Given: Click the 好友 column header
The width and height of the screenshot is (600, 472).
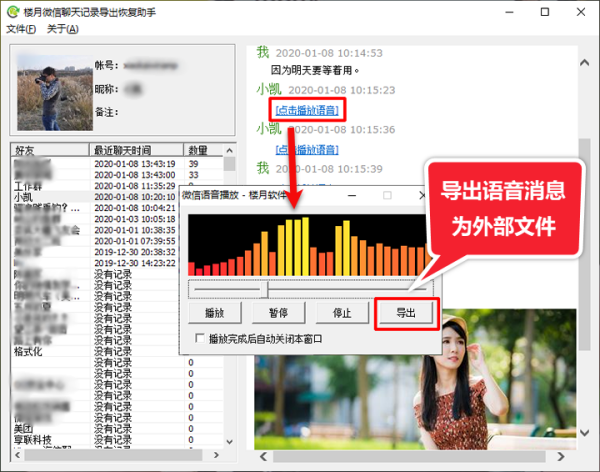Looking at the screenshot, I should coord(50,149).
